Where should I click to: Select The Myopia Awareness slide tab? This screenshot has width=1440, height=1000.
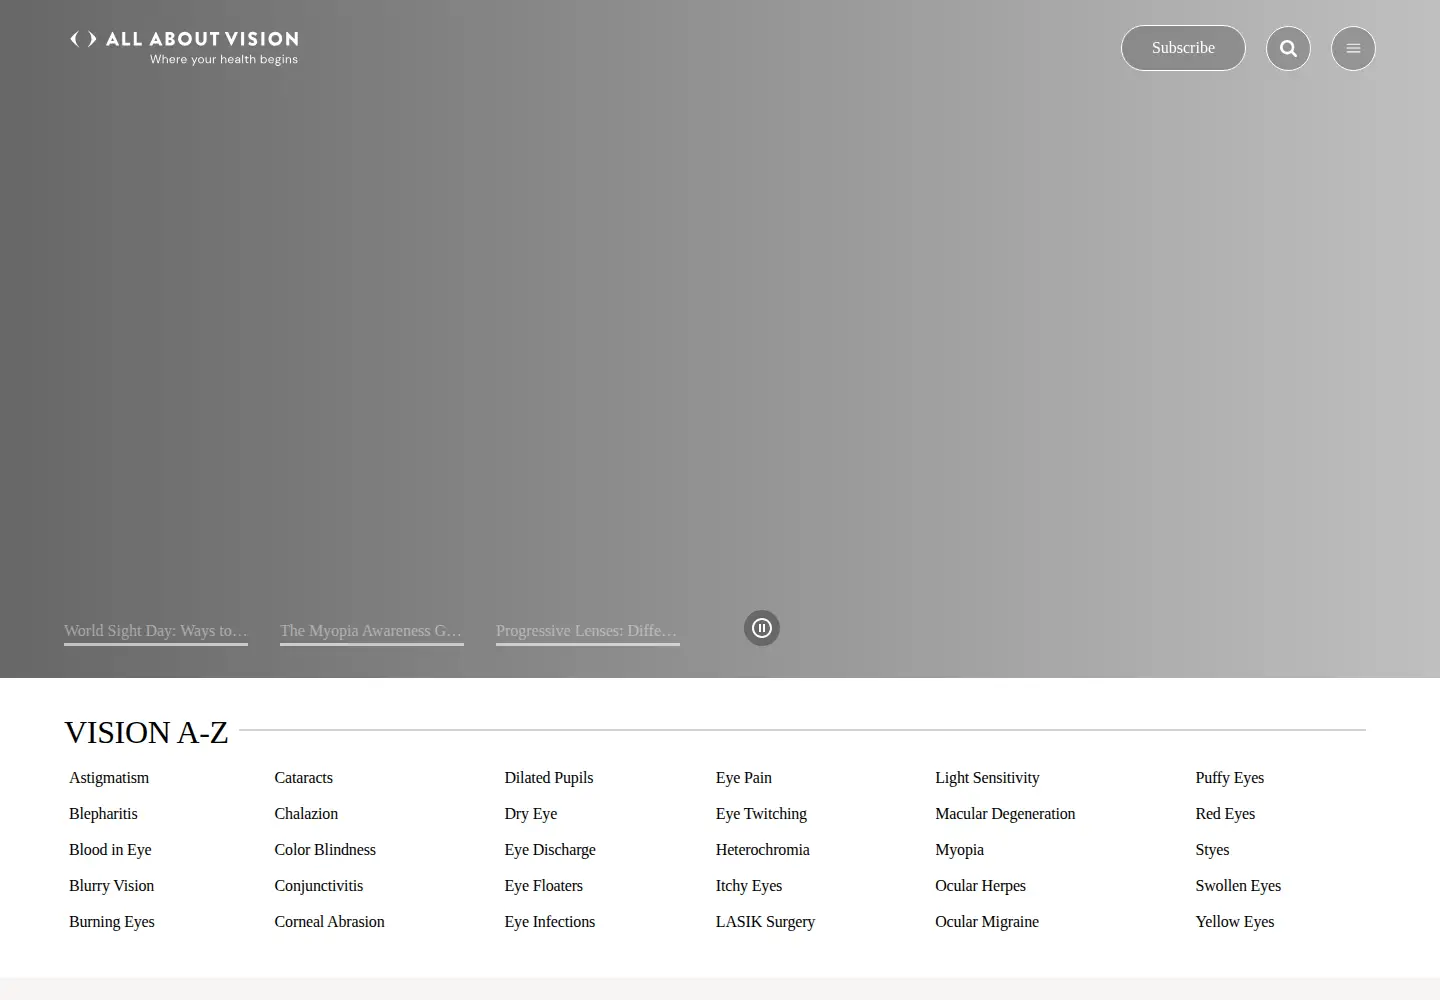372,631
